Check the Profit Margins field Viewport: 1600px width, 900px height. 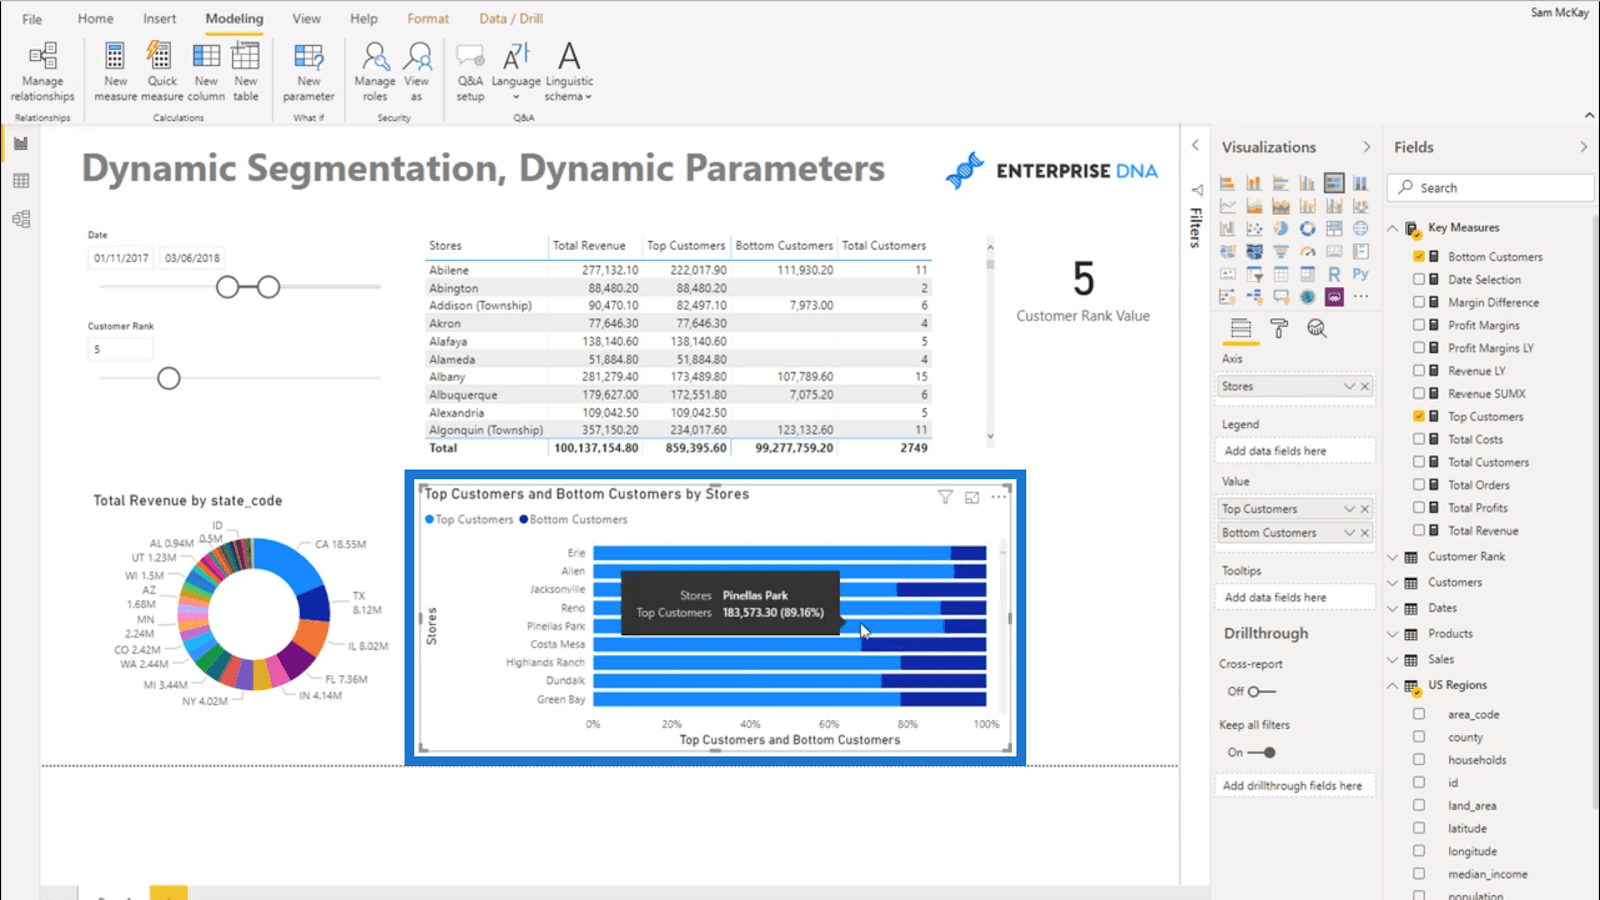(x=1419, y=325)
